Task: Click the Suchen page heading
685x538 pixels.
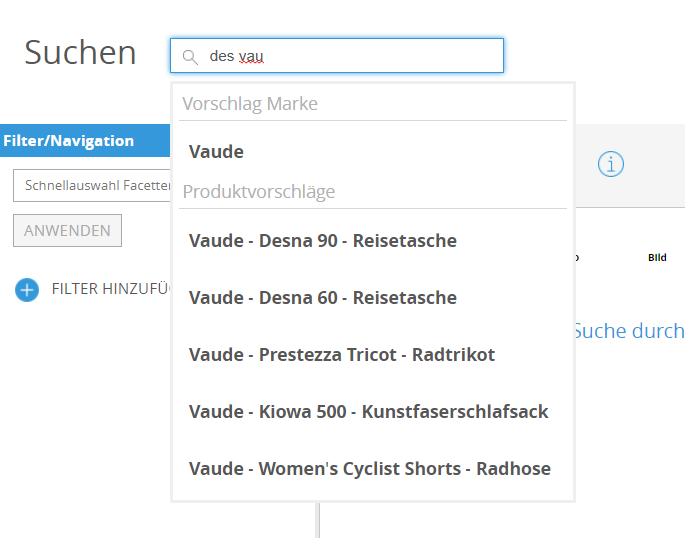Action: coord(80,53)
